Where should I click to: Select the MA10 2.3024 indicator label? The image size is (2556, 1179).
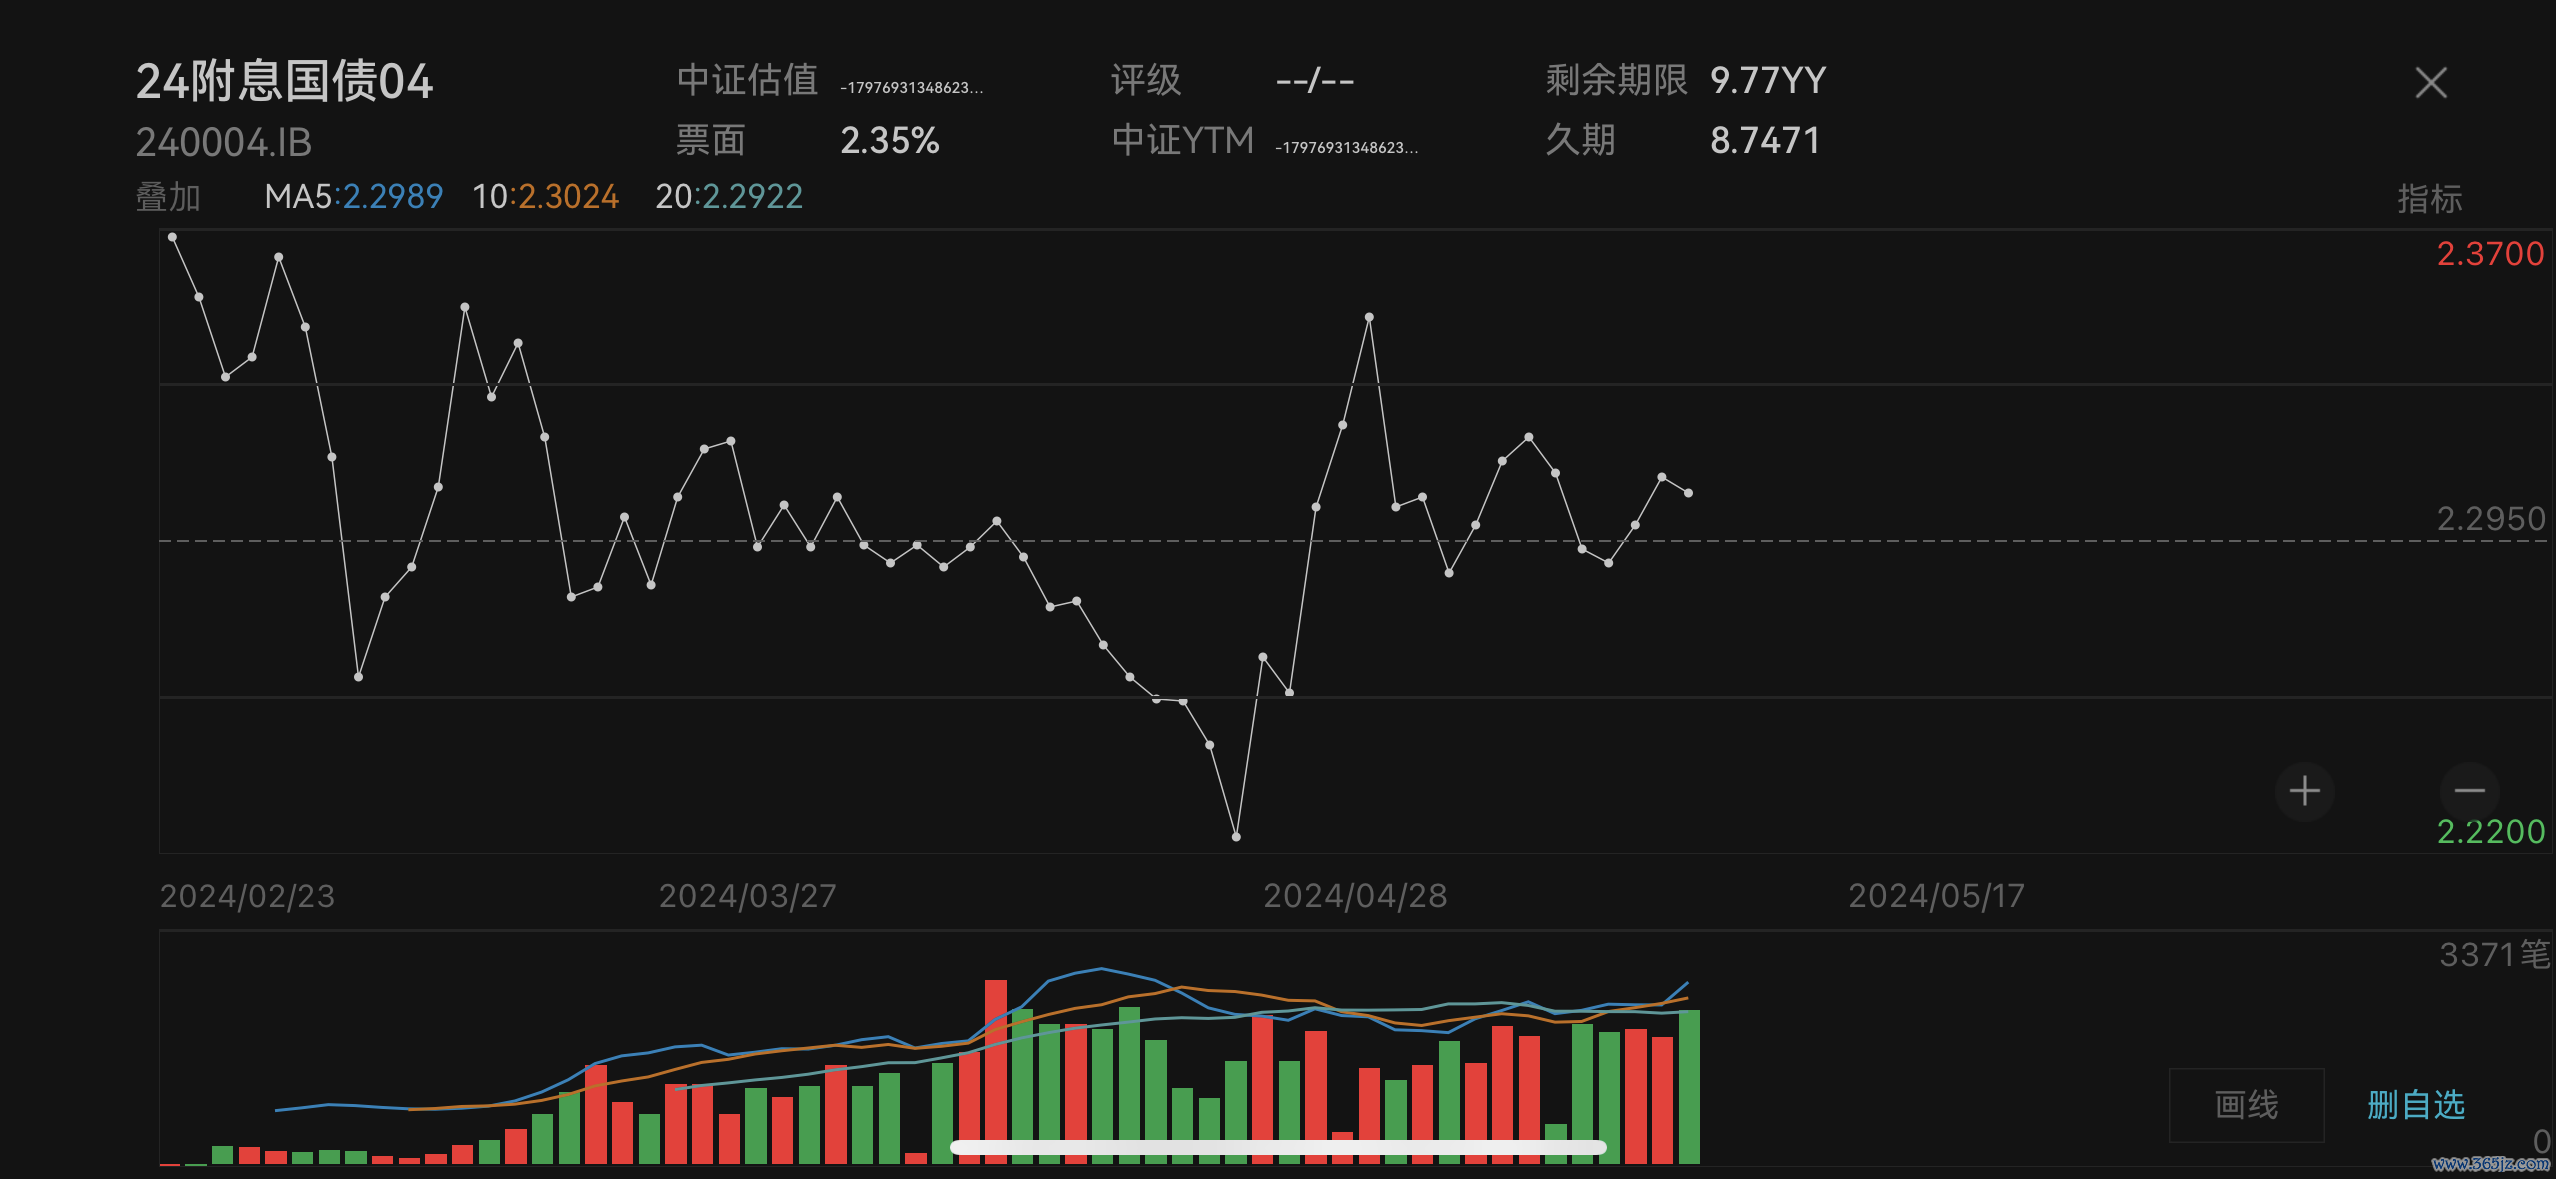pyautogui.click(x=545, y=197)
